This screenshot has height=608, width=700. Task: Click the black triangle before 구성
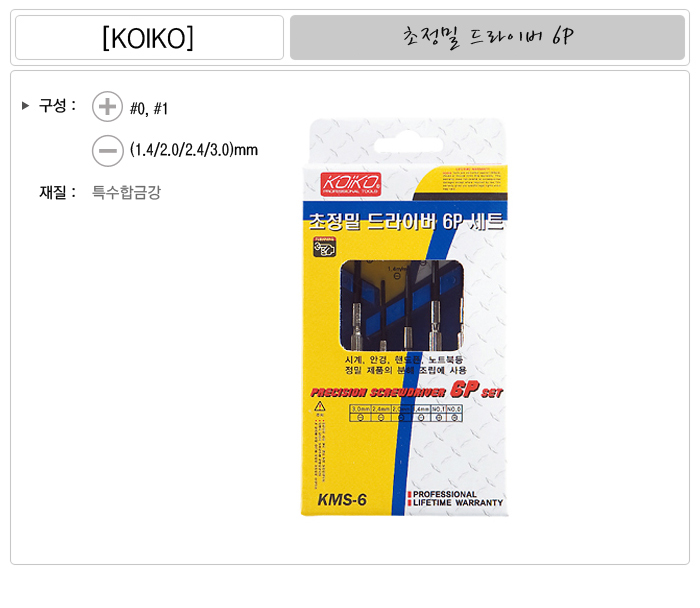pyautogui.click(x=25, y=106)
